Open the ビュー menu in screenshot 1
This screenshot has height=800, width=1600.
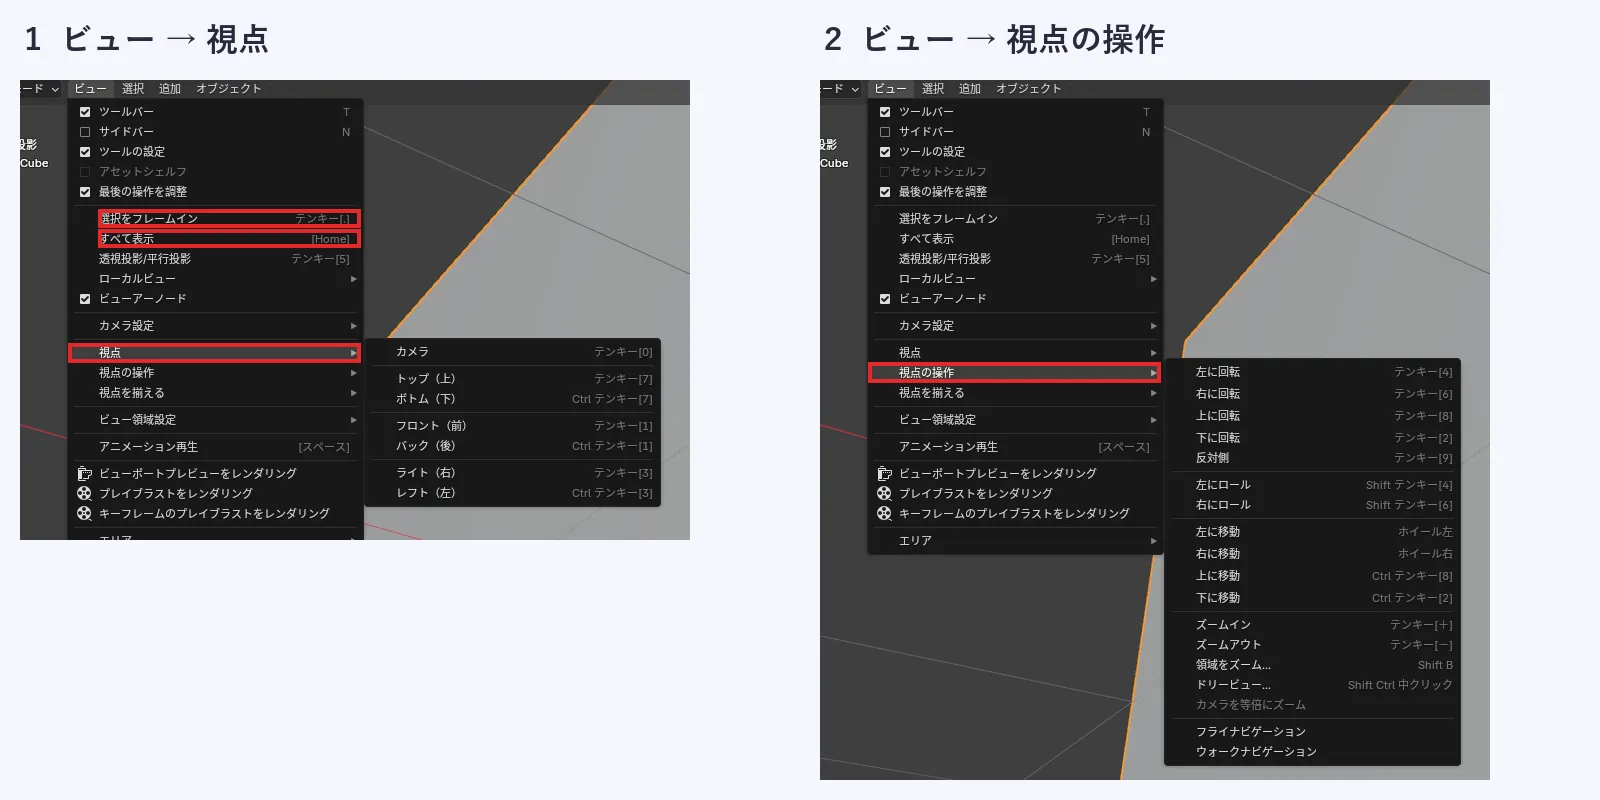point(90,89)
